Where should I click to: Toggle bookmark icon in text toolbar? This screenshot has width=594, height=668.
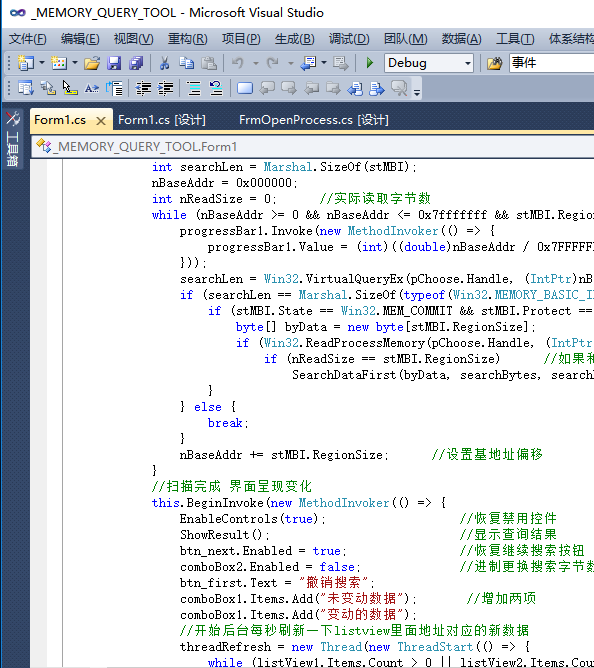click(245, 88)
